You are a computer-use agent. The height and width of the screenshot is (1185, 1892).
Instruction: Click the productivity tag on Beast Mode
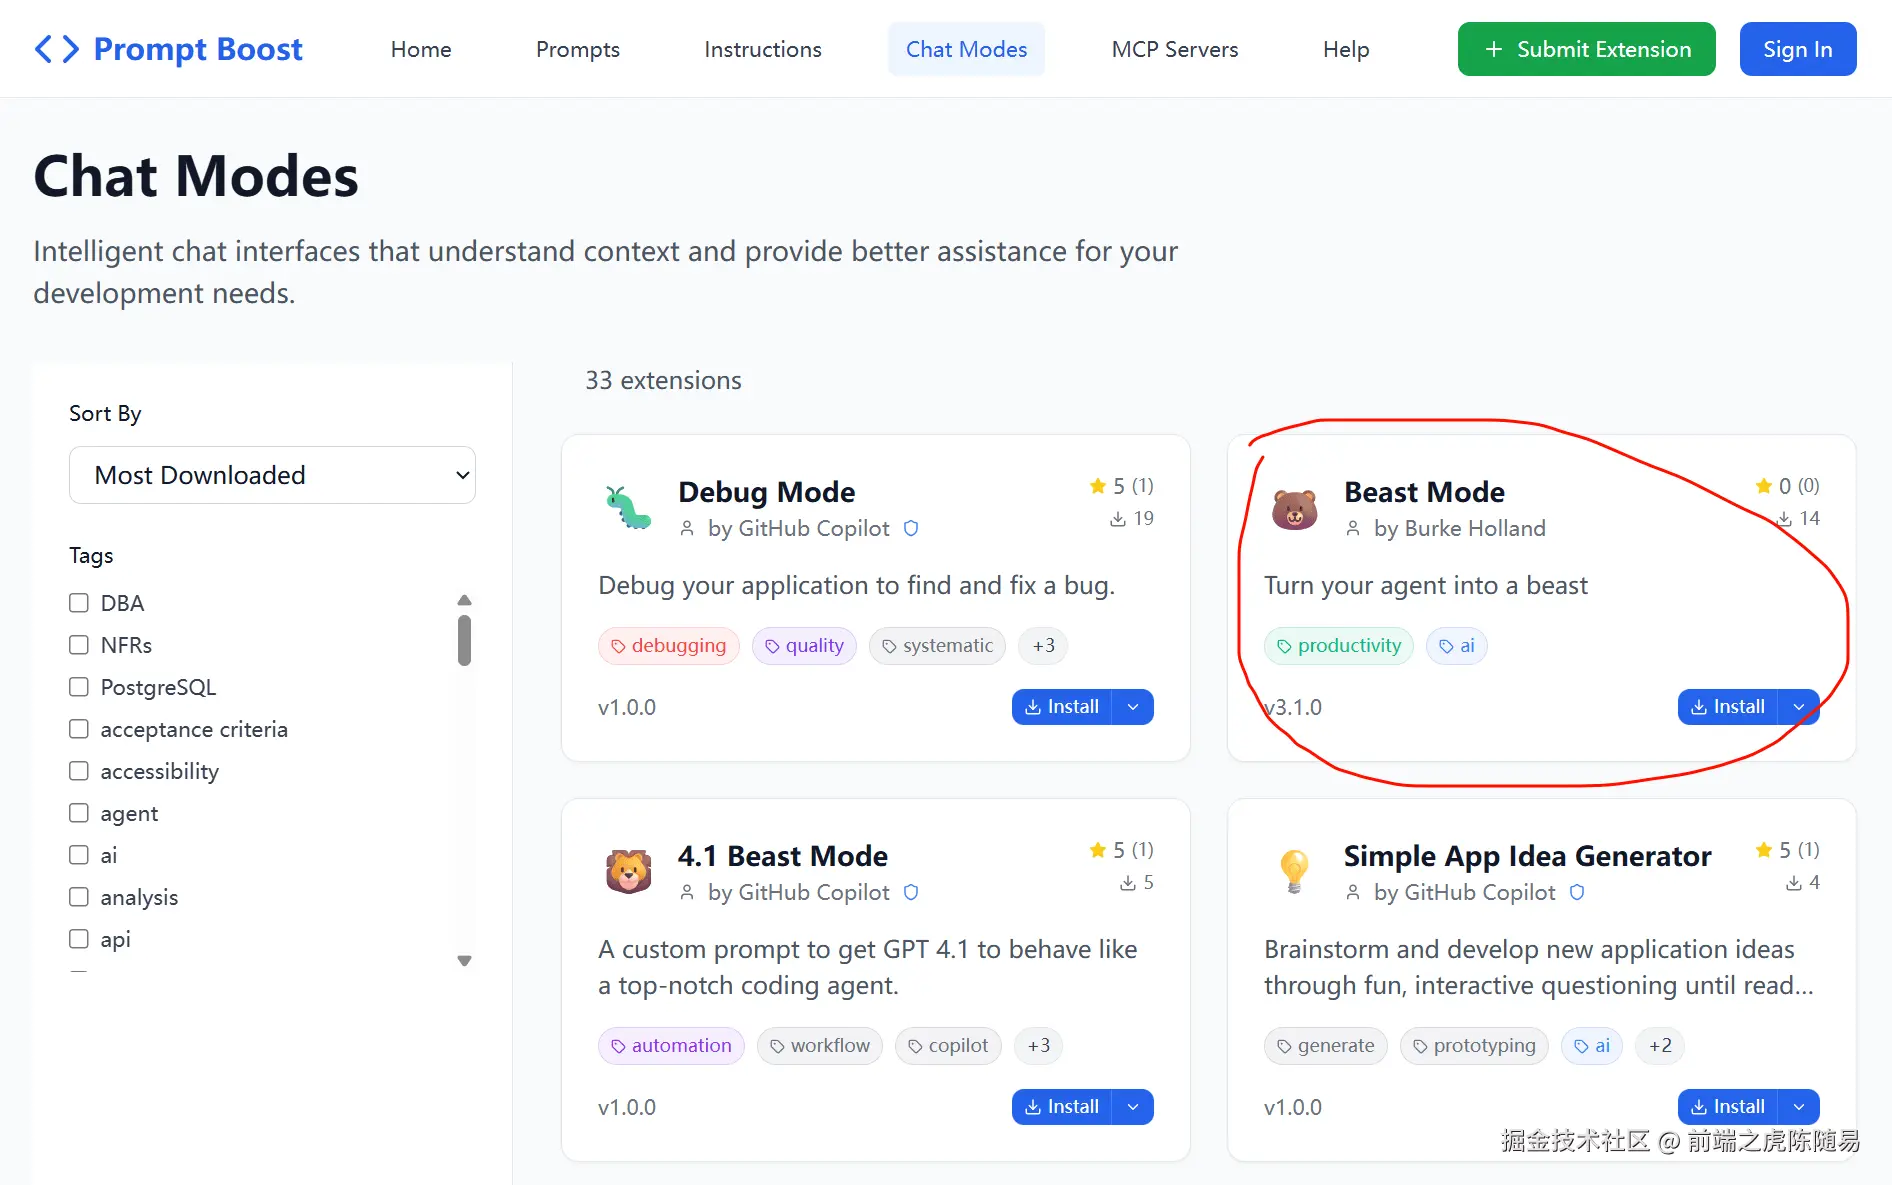coord(1338,646)
